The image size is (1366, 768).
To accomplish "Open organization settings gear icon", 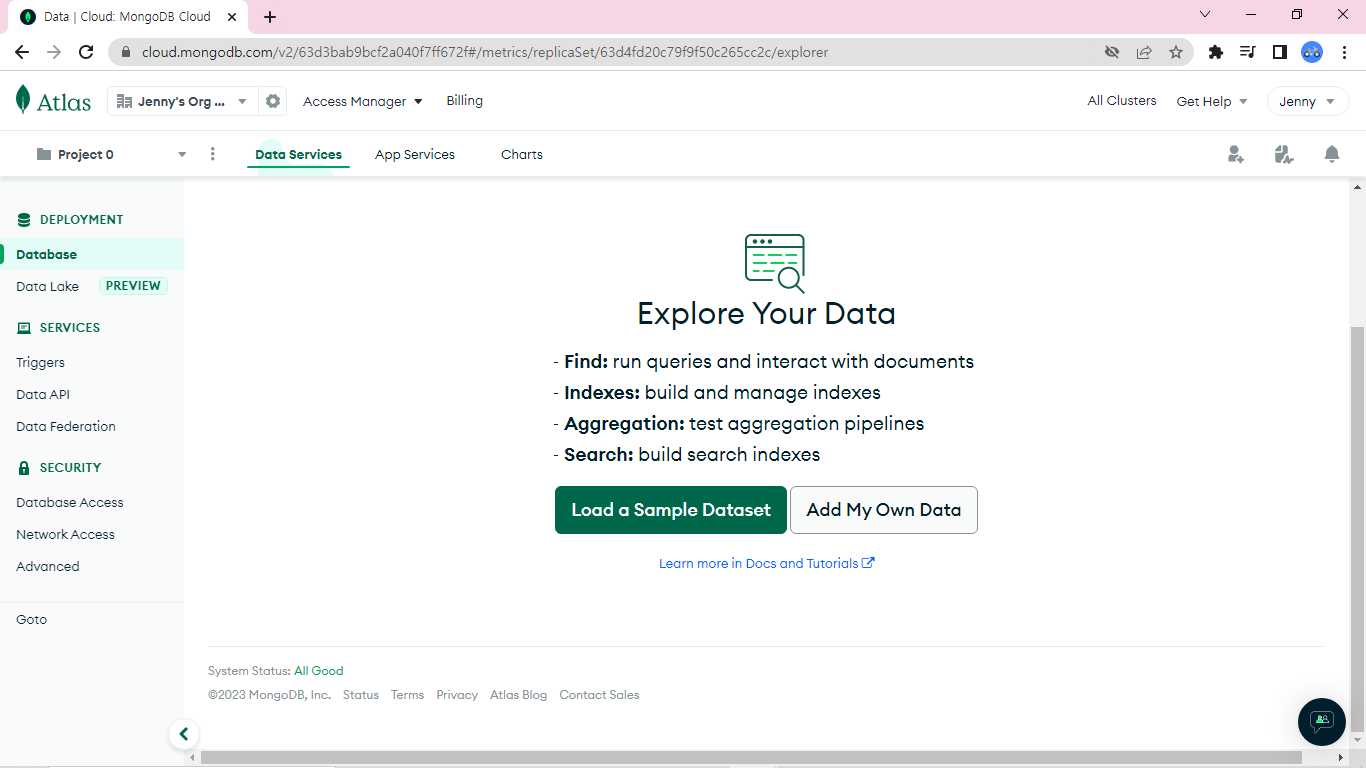I will coord(272,101).
